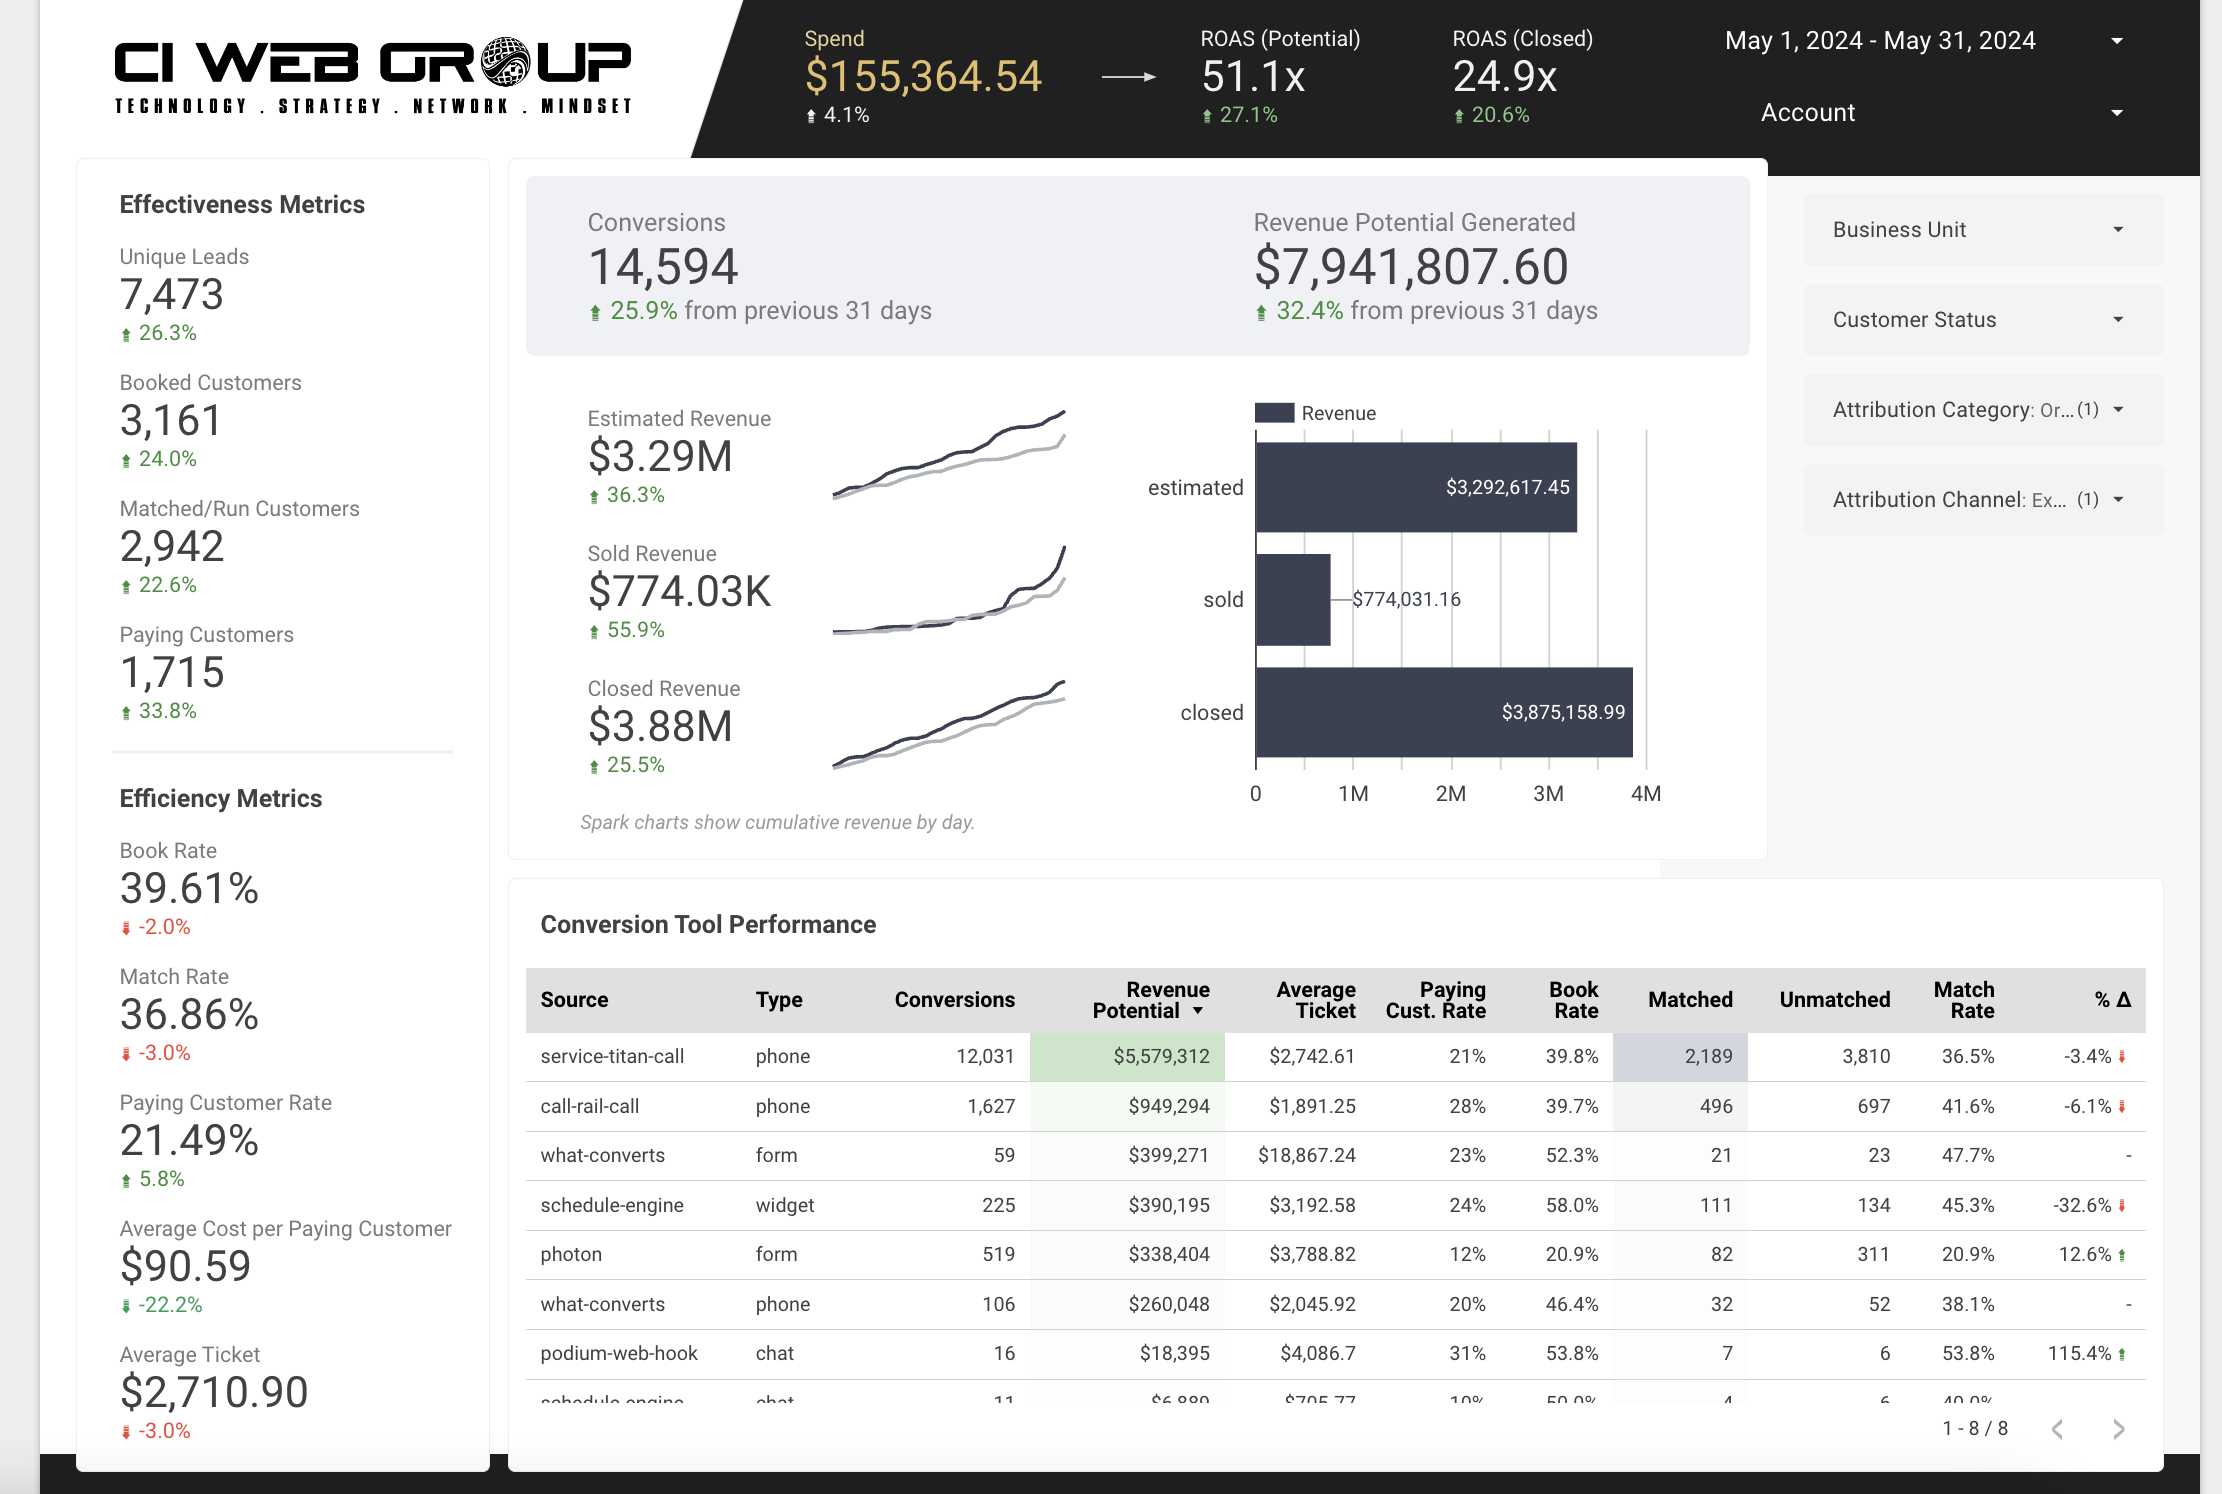Click the Paying Customers 1,715 value
Image resolution: width=2222 pixels, height=1494 pixels.
(x=172, y=673)
